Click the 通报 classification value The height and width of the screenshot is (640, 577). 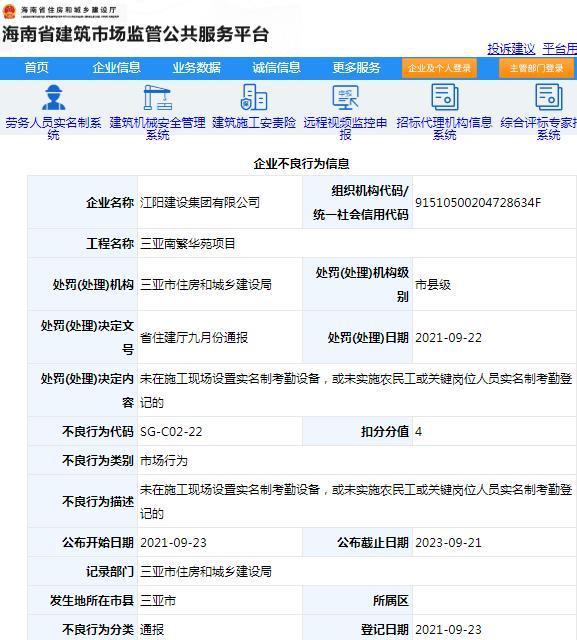coord(152,629)
